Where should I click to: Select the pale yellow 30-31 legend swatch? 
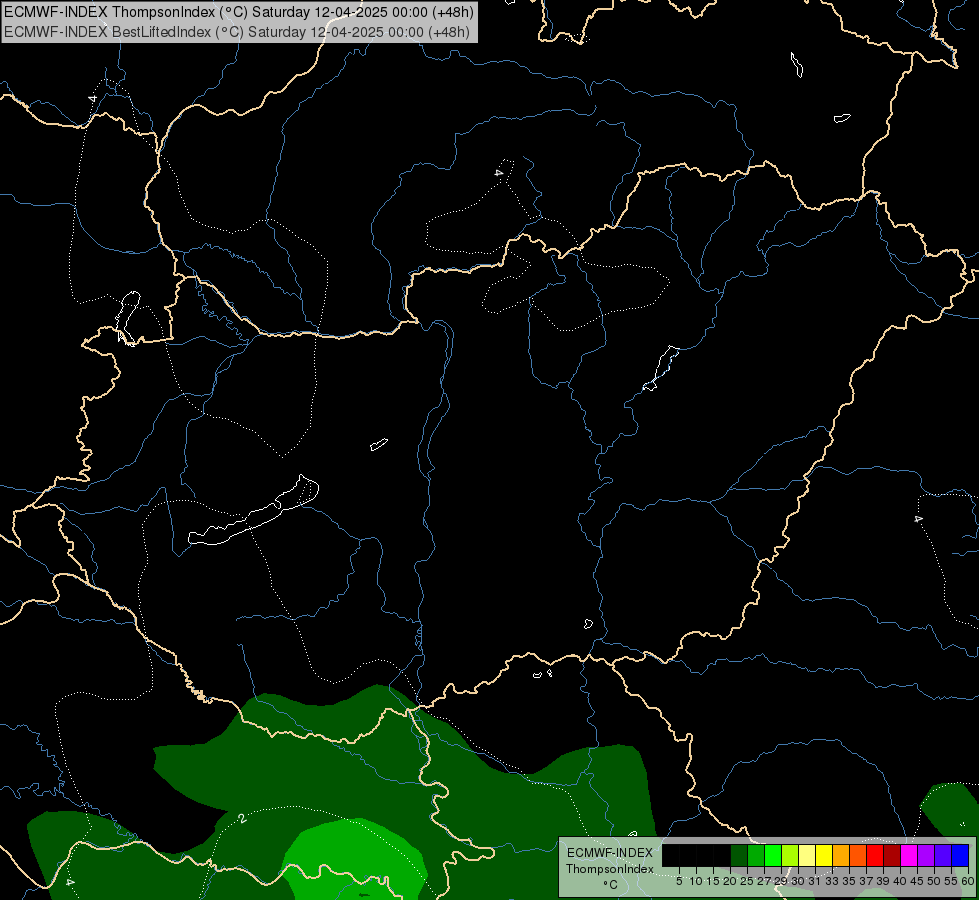(807, 855)
